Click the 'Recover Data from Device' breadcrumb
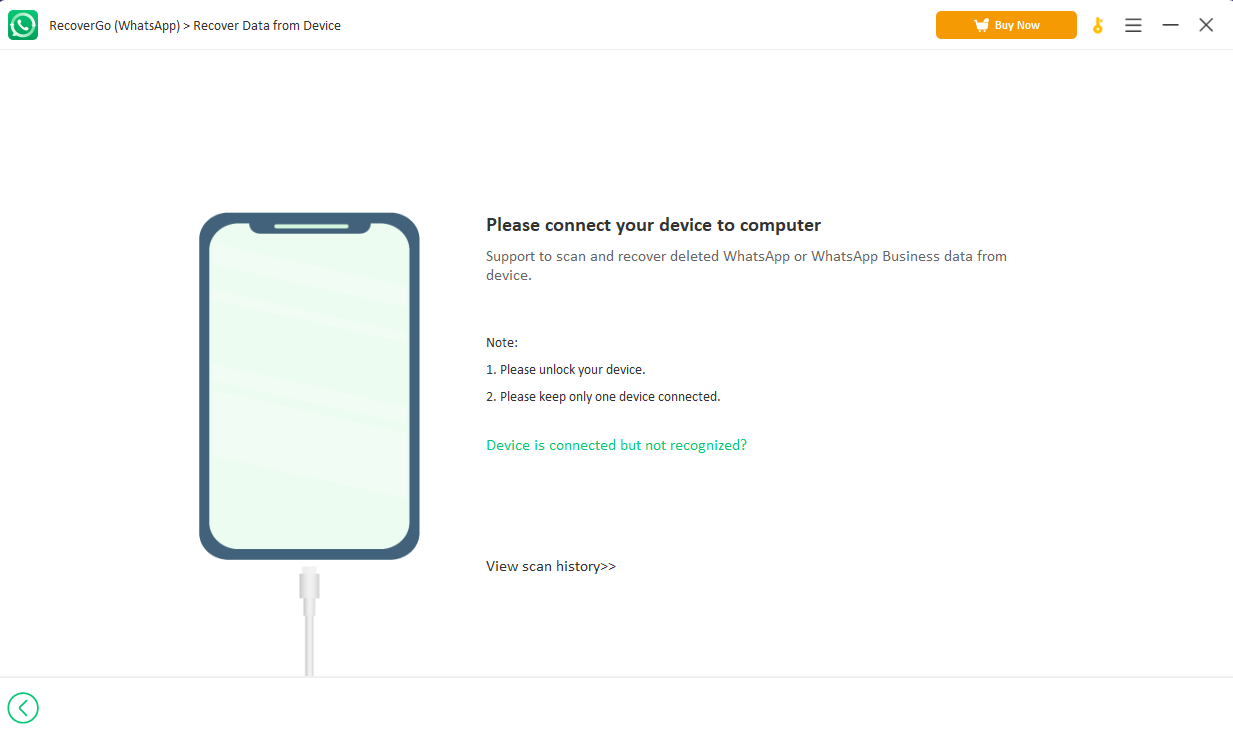Screen dimensions: 1233x736 [267, 26]
